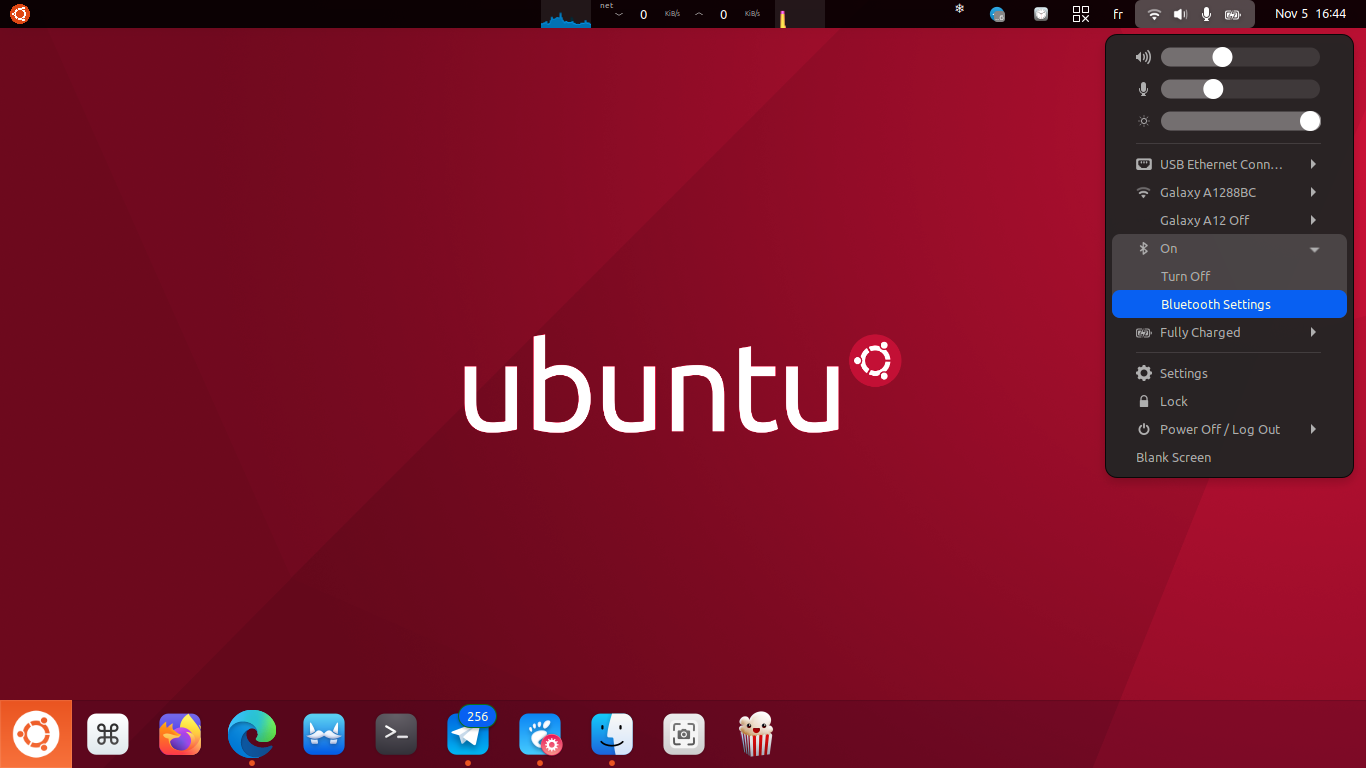
Task: Click the snowflake indicator in the top bar
Action: click(959, 10)
